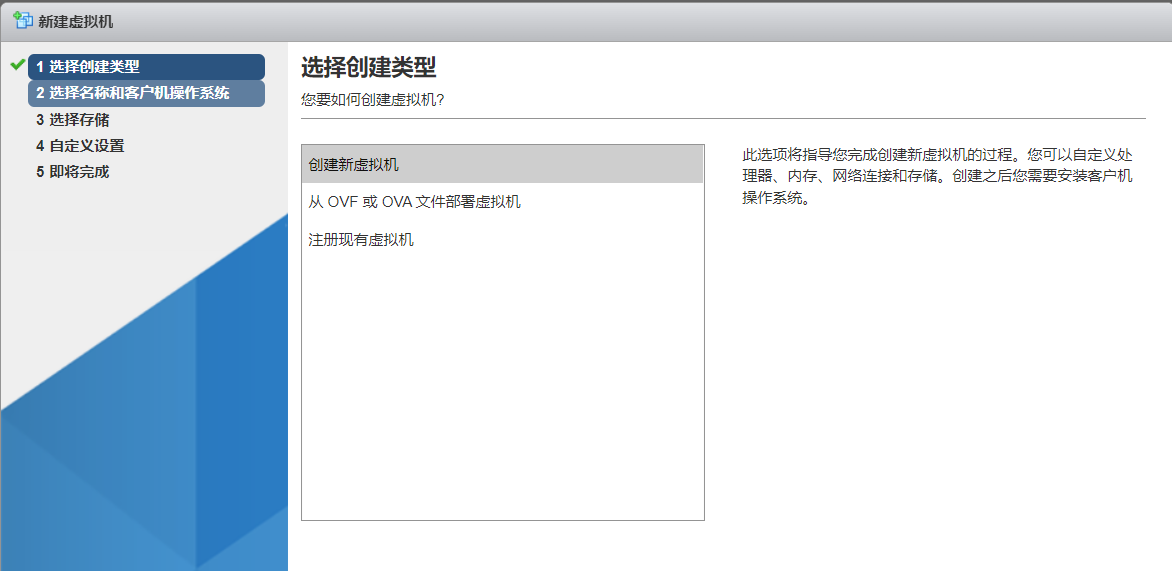
Task: Click the 您要如何创建虚拟机? subtitle text
Action: pyautogui.click(x=372, y=99)
